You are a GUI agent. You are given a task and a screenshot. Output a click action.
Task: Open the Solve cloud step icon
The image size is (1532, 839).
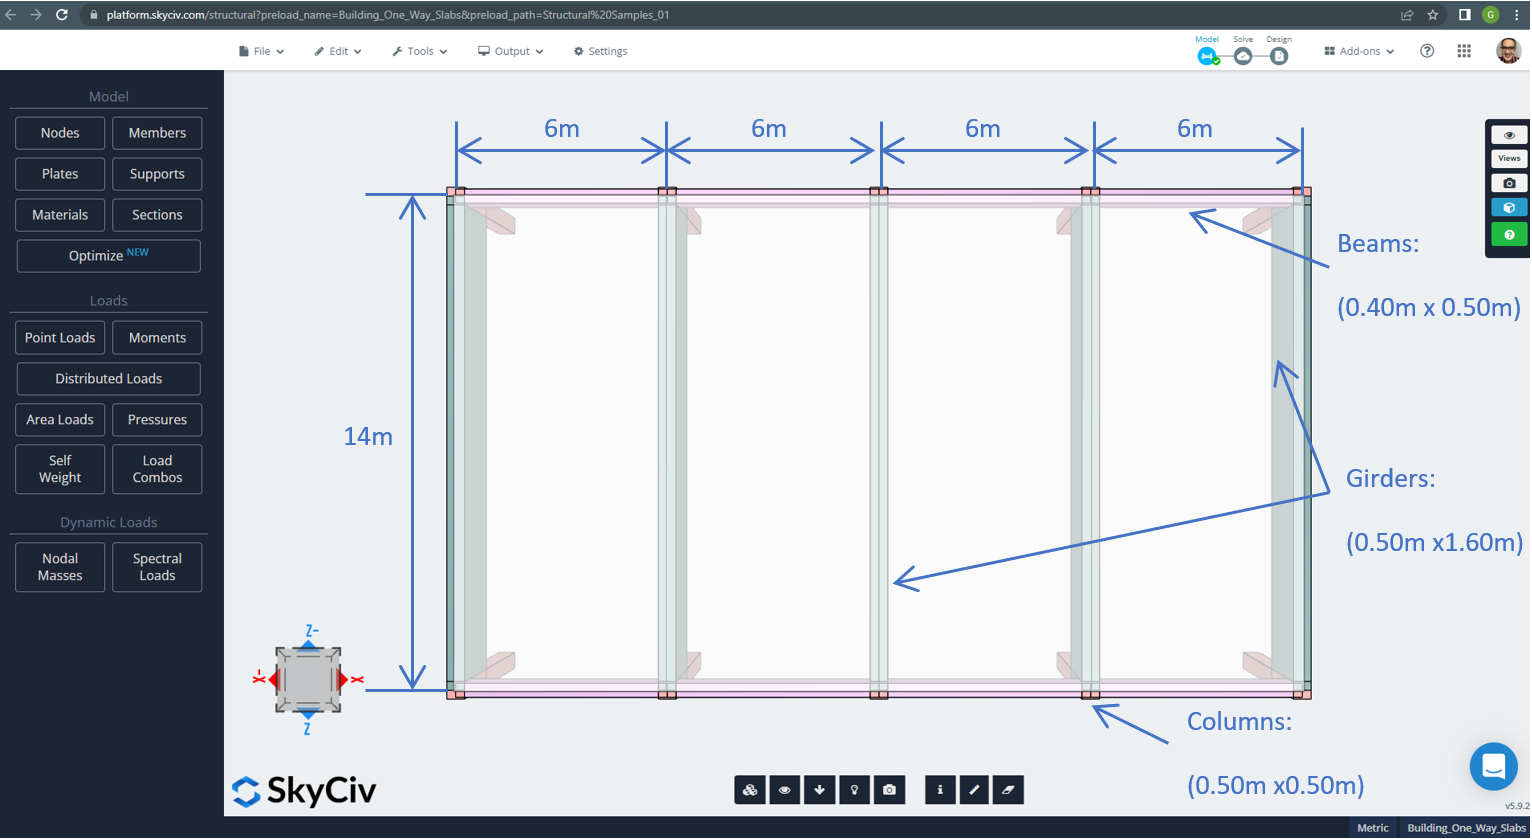click(1243, 56)
